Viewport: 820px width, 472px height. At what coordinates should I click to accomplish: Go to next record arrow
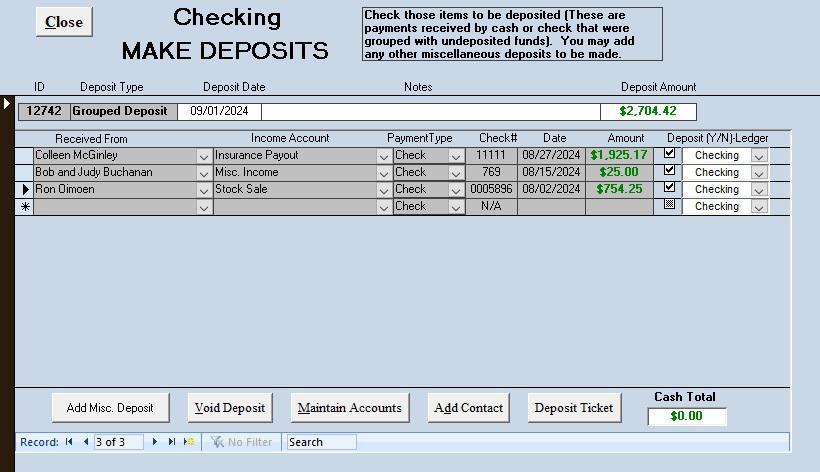155,442
